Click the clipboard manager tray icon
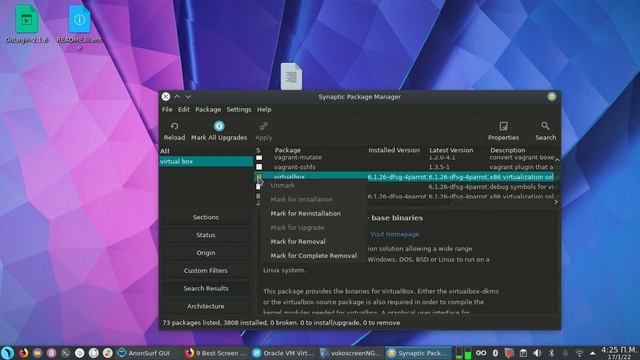The image size is (640, 360). point(523,353)
